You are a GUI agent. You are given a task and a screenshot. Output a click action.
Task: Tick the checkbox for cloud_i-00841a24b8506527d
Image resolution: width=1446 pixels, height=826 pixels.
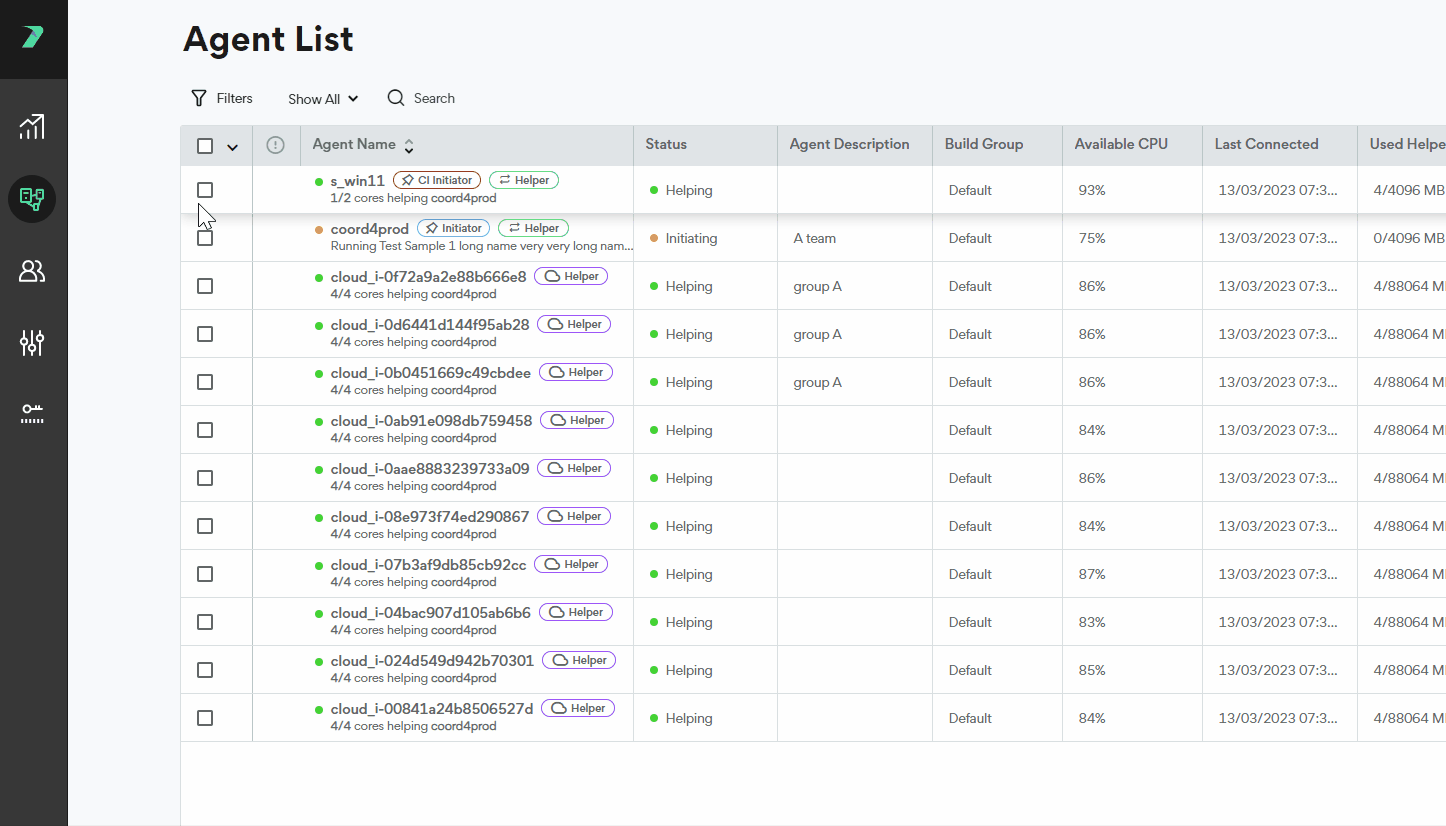pos(205,718)
